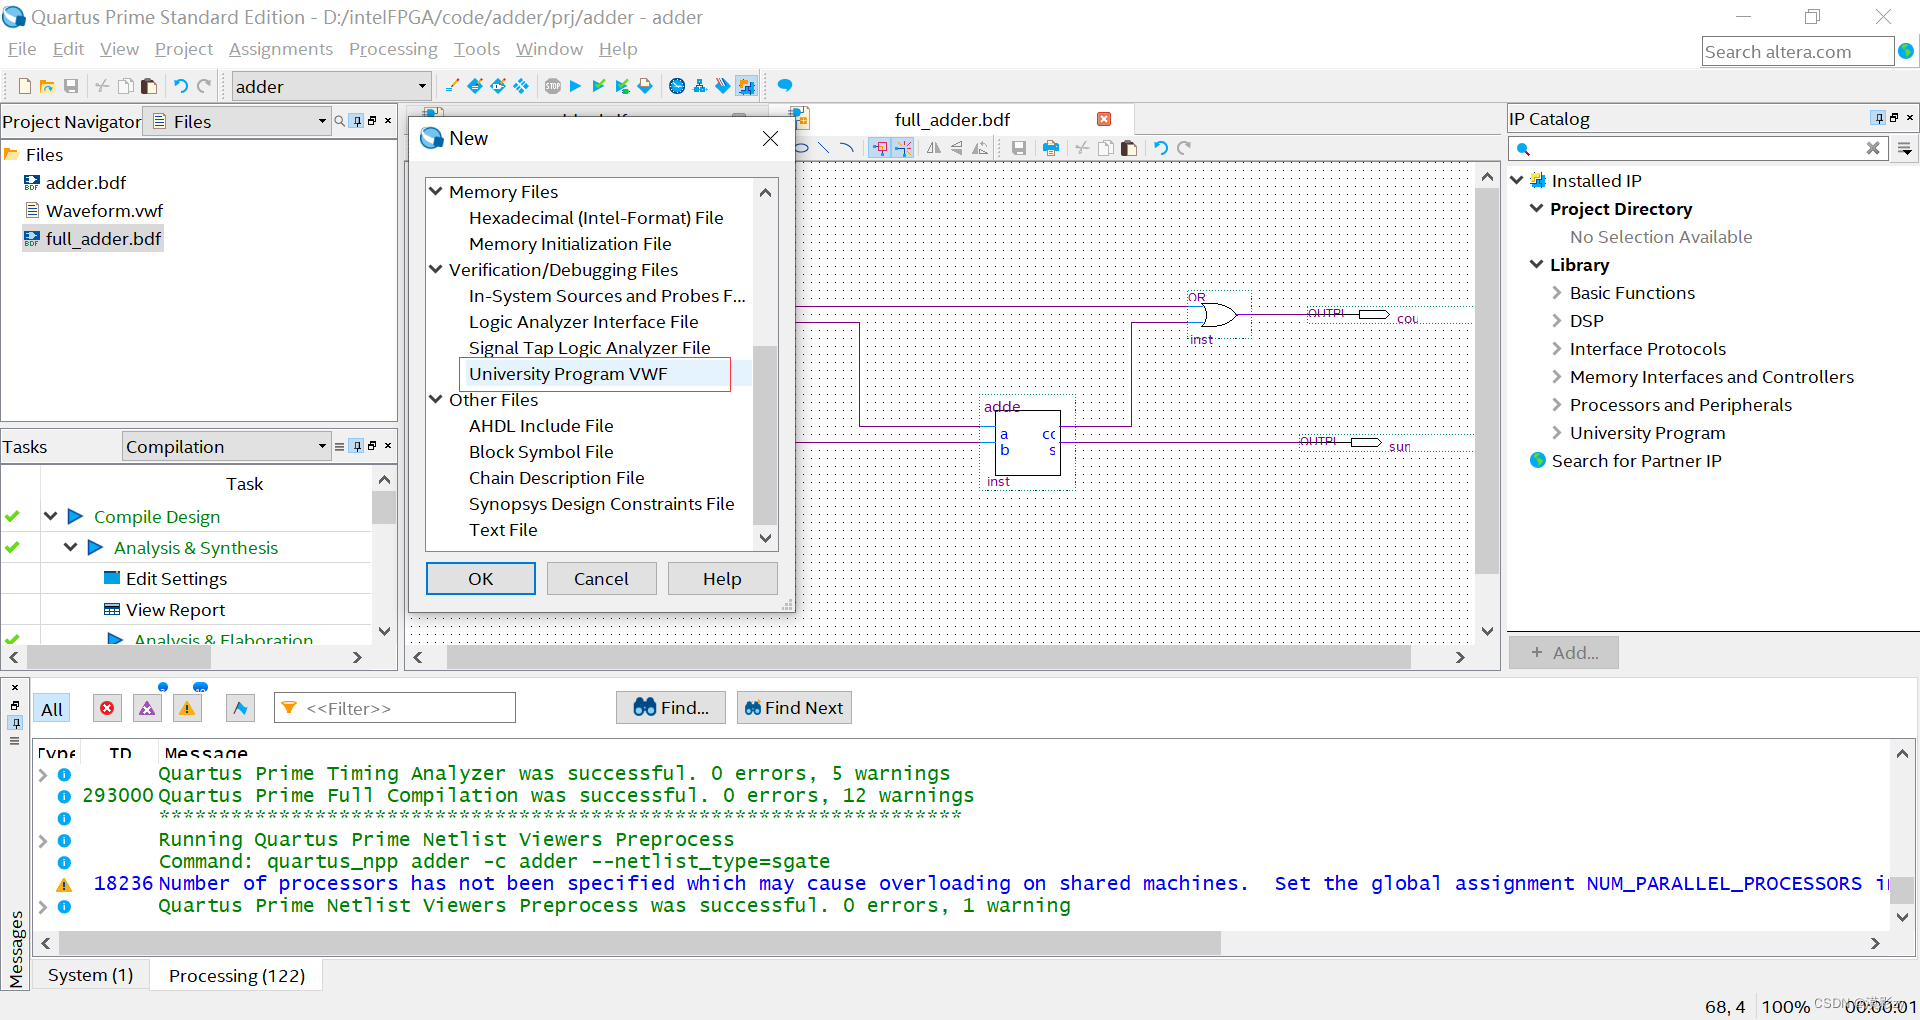Click the blue speech bubble help icon
This screenshot has height=1020, width=1920.
pyautogui.click(x=785, y=86)
